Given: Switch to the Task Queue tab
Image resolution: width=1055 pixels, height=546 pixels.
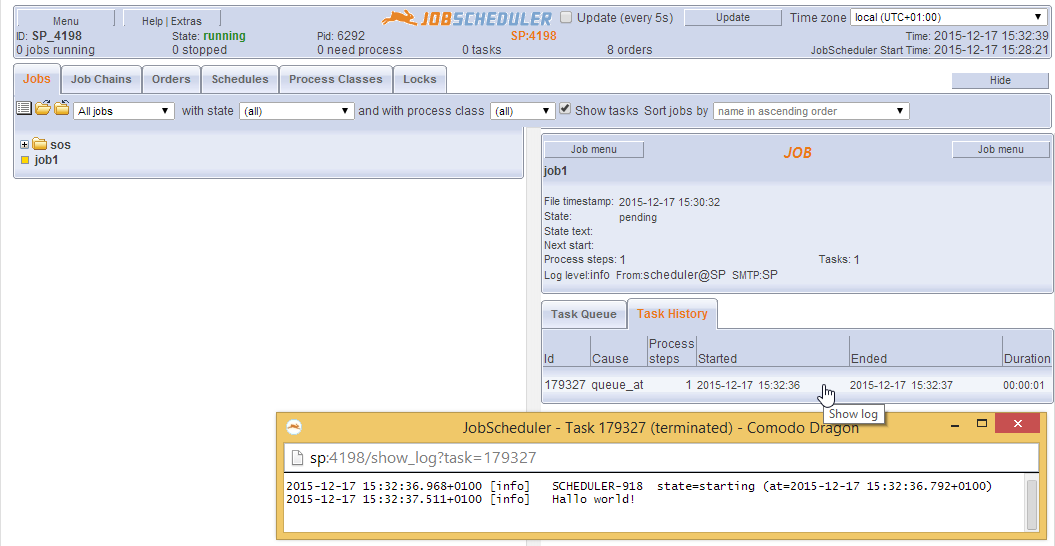Looking at the screenshot, I should (584, 314).
